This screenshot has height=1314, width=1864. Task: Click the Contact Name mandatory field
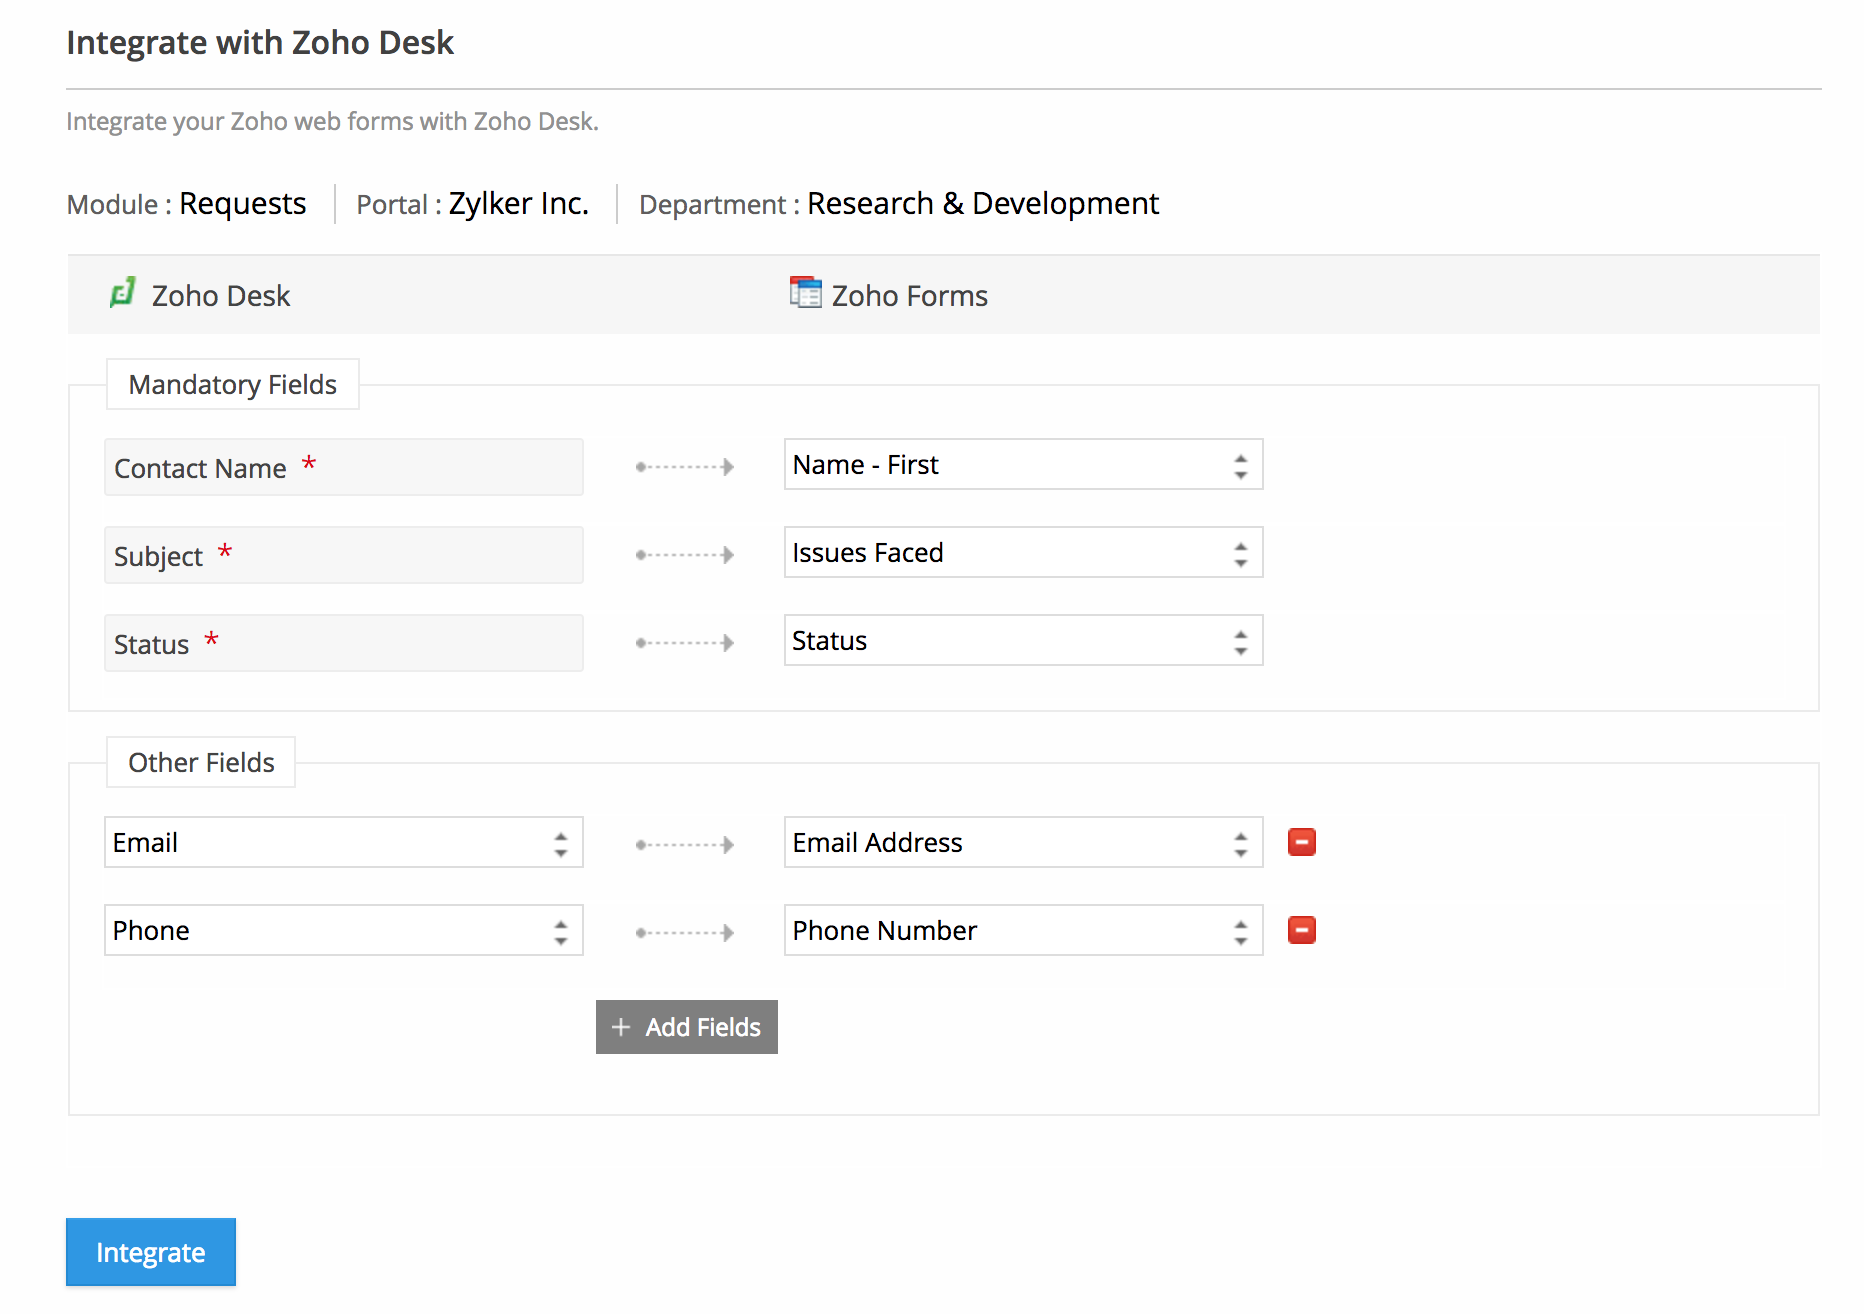point(343,467)
